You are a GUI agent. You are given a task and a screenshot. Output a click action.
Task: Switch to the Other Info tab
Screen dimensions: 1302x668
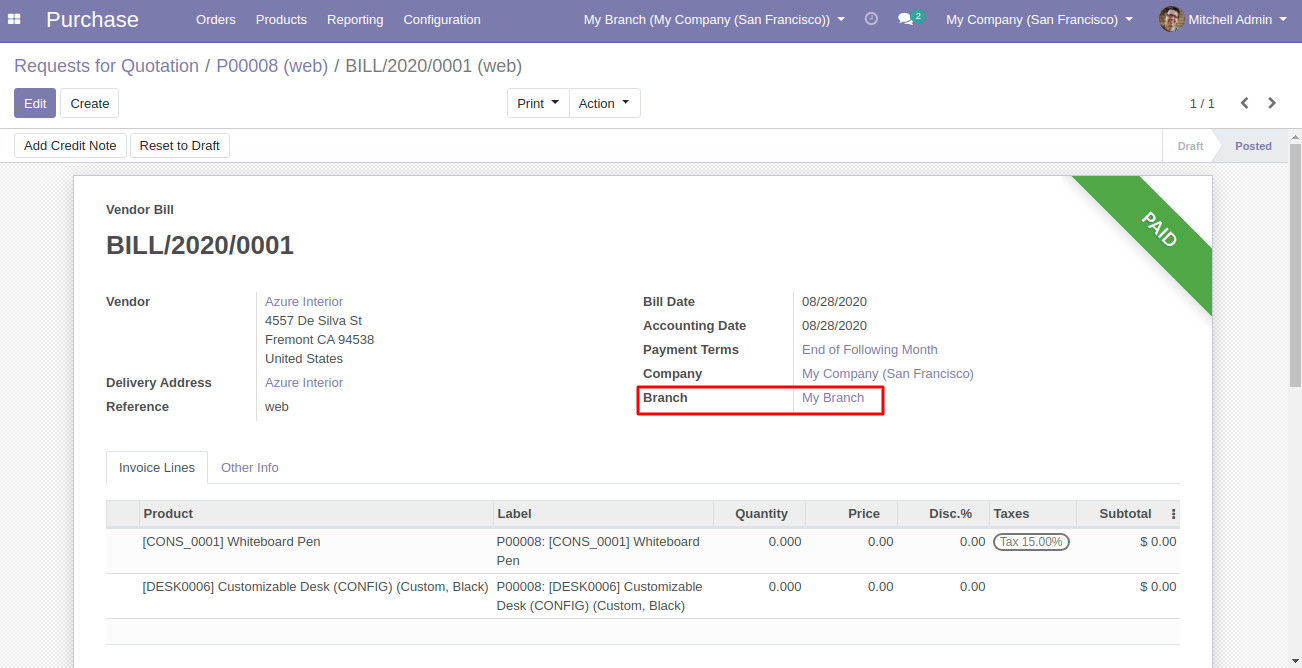click(x=250, y=468)
